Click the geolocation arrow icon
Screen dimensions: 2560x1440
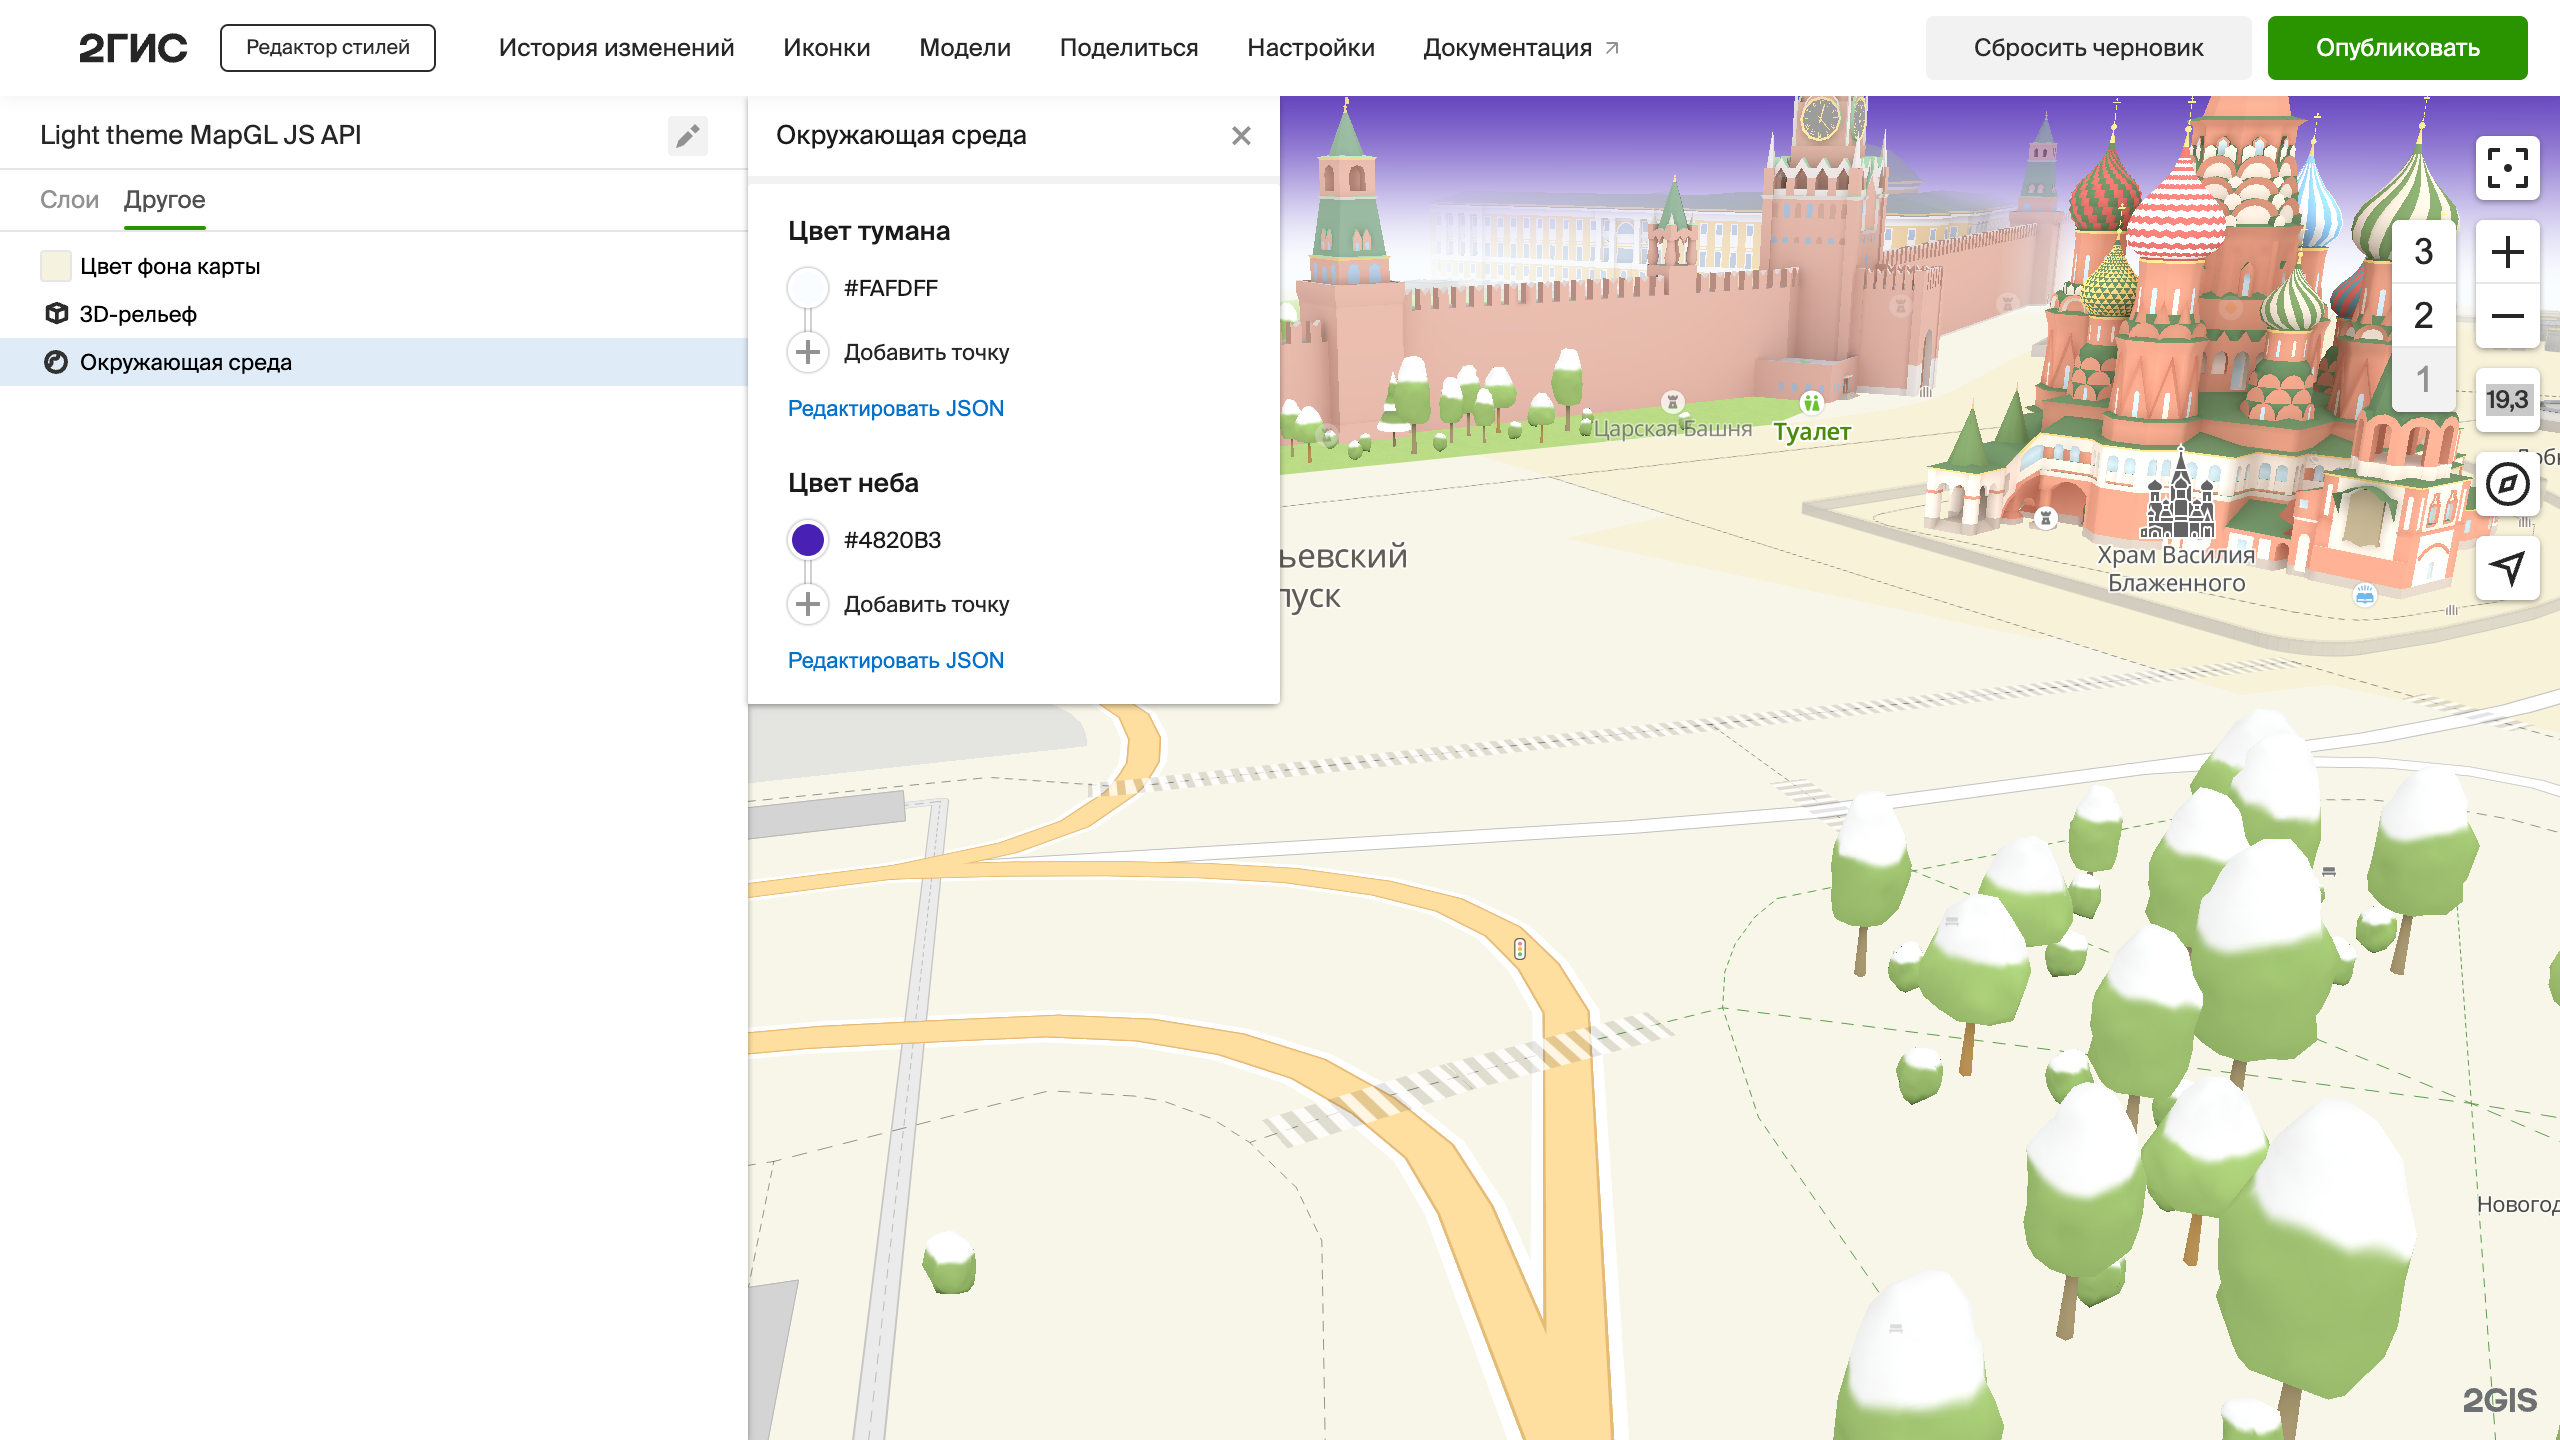click(2507, 568)
